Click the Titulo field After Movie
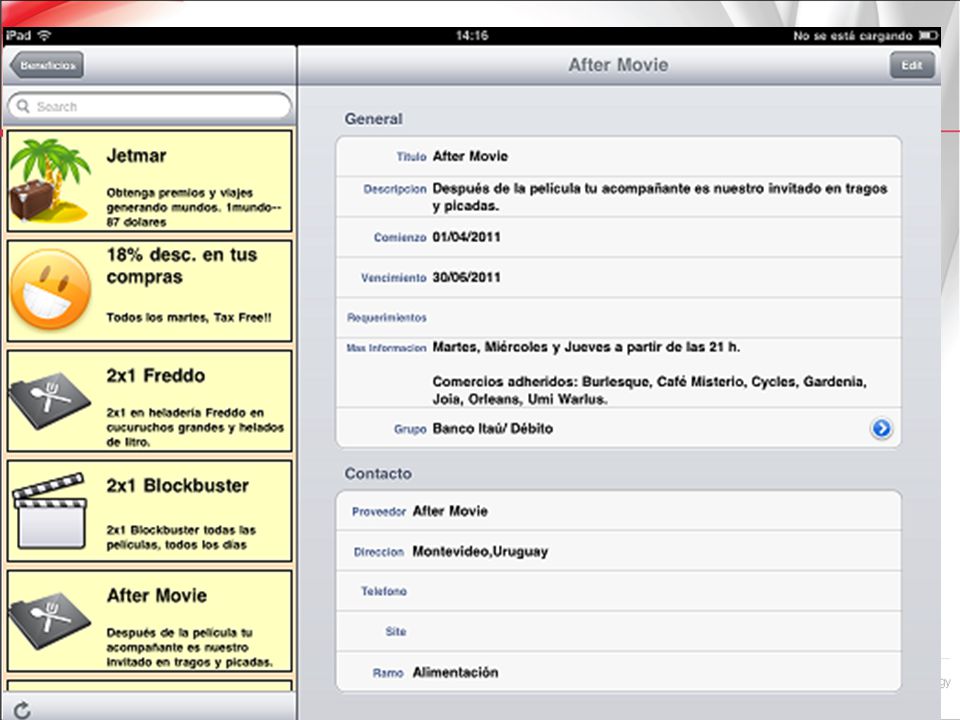Screen dimensions: 960x720 (x=470, y=156)
